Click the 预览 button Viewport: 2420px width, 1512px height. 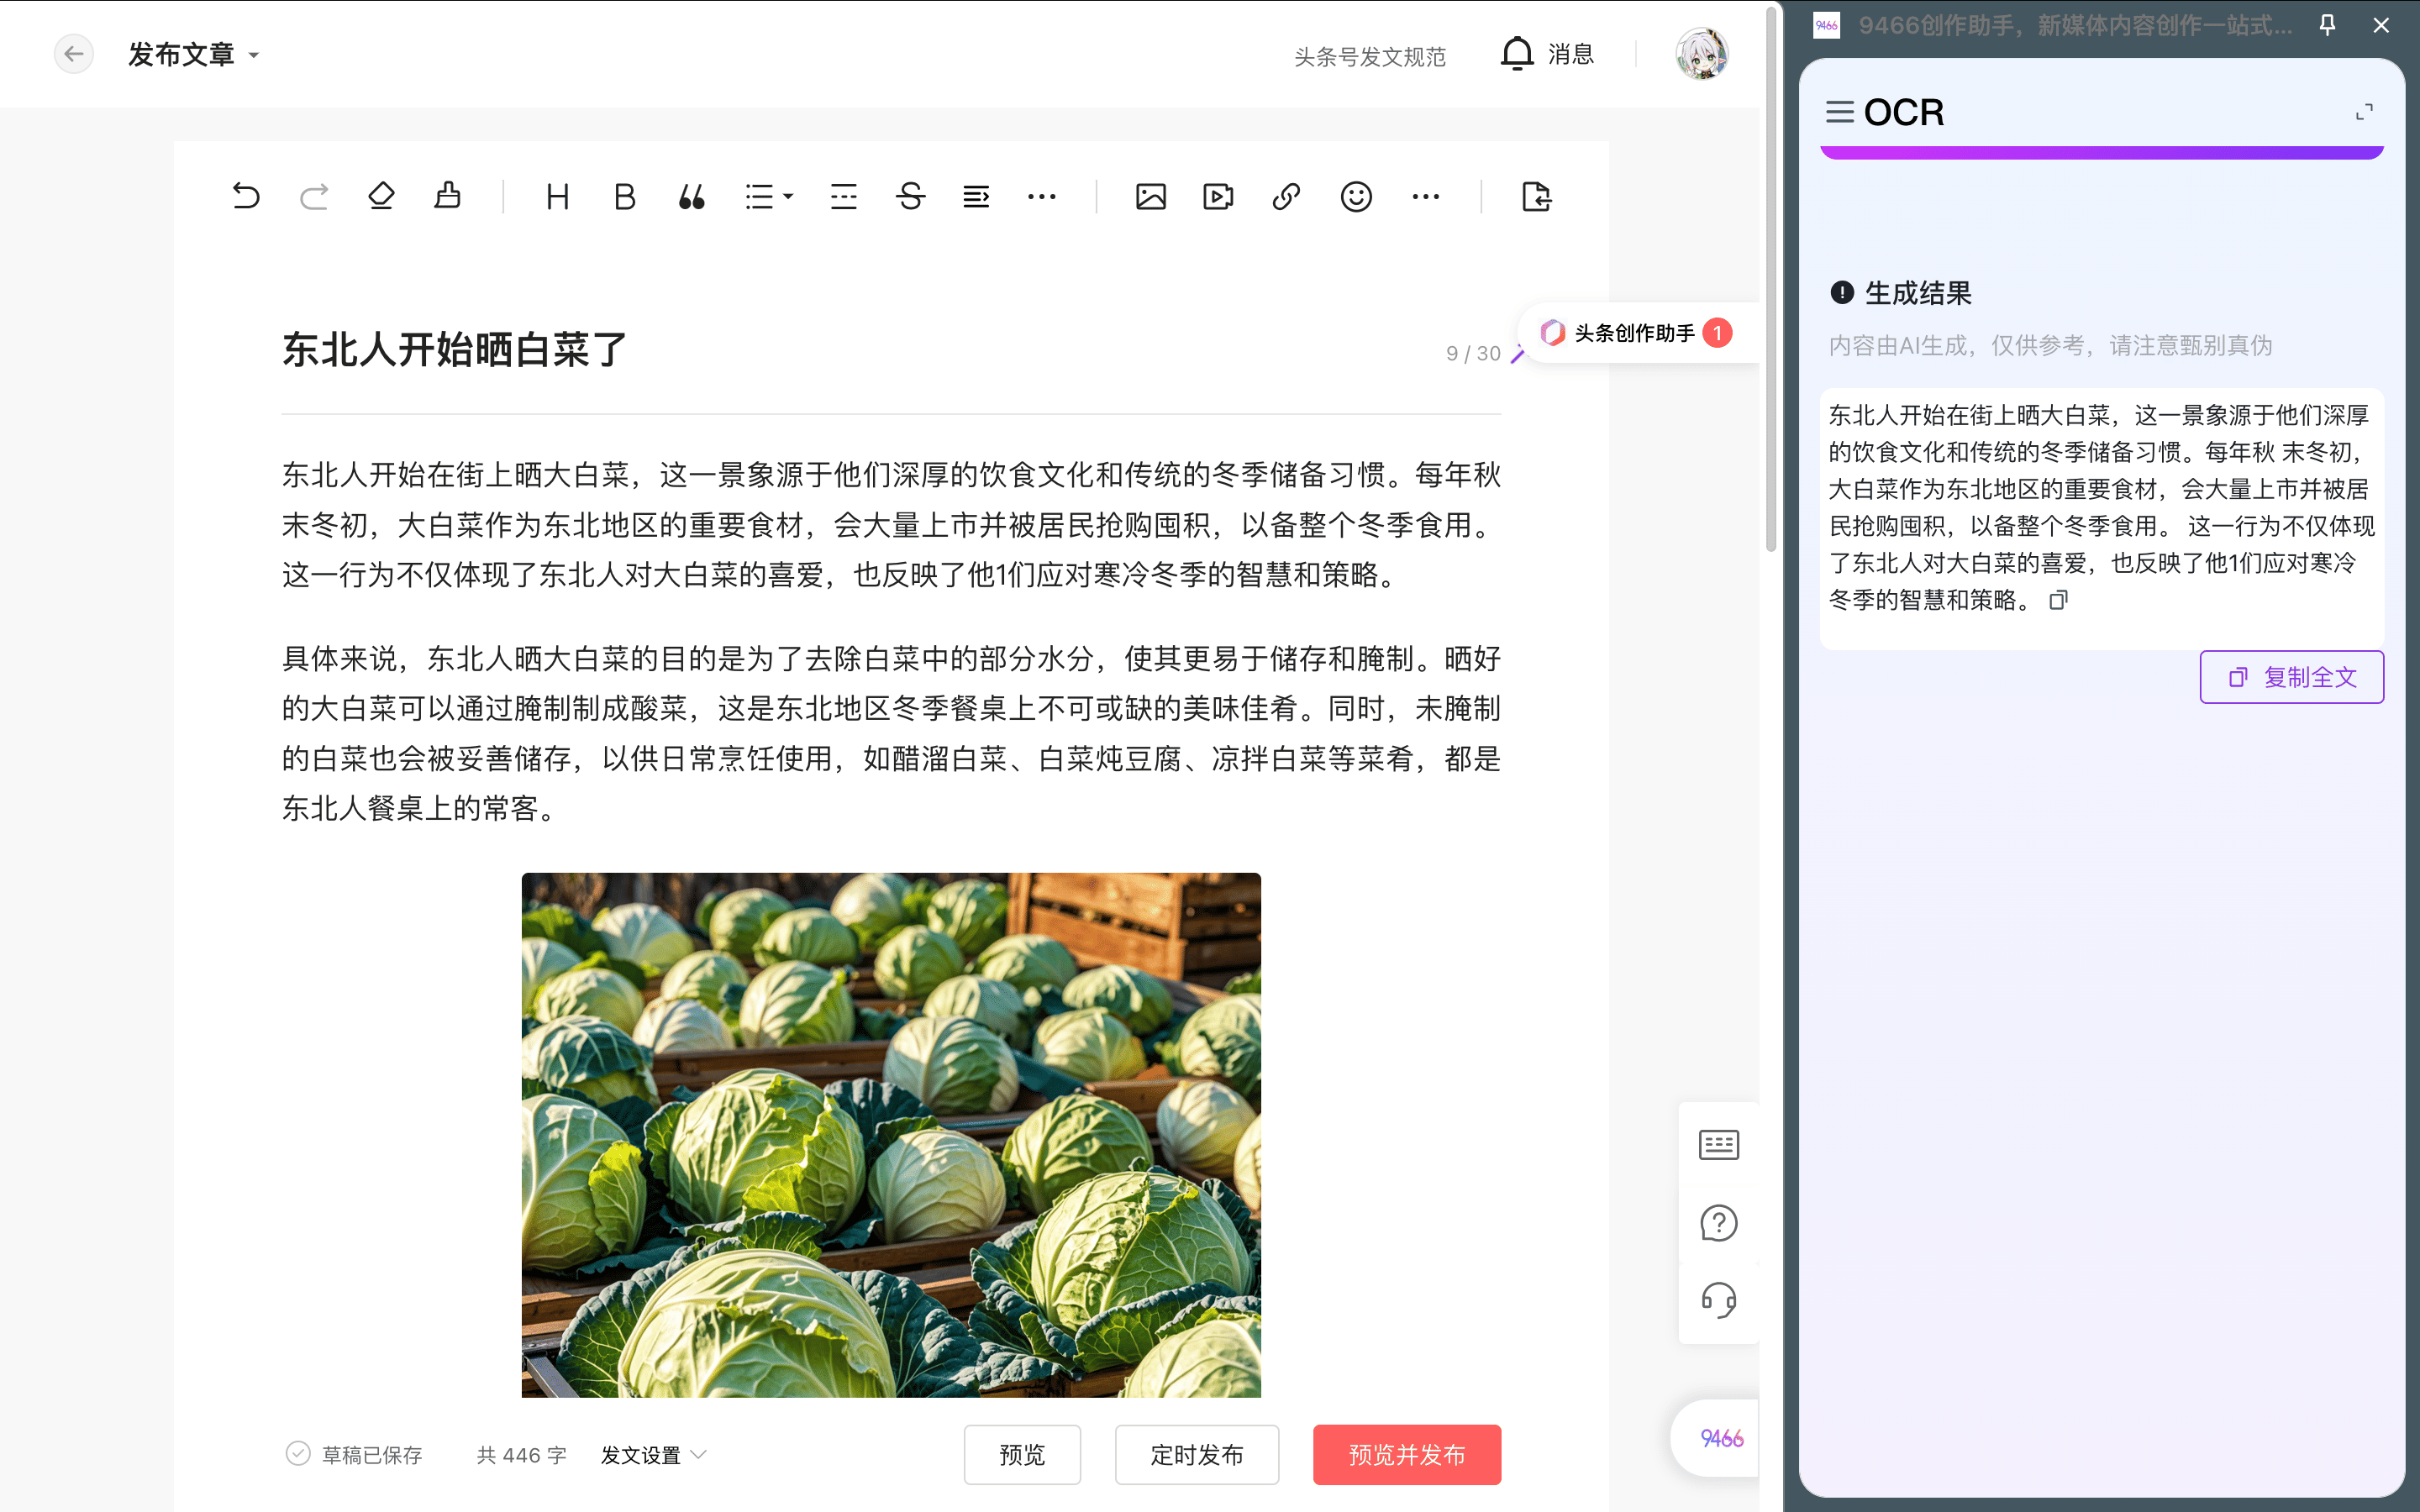[1022, 1454]
